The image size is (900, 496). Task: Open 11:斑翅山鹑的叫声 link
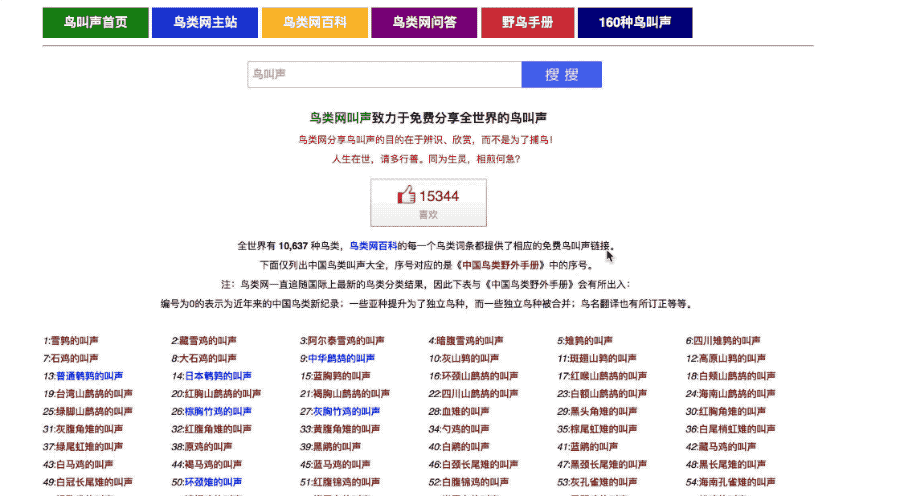pyautogui.click(x=597, y=358)
